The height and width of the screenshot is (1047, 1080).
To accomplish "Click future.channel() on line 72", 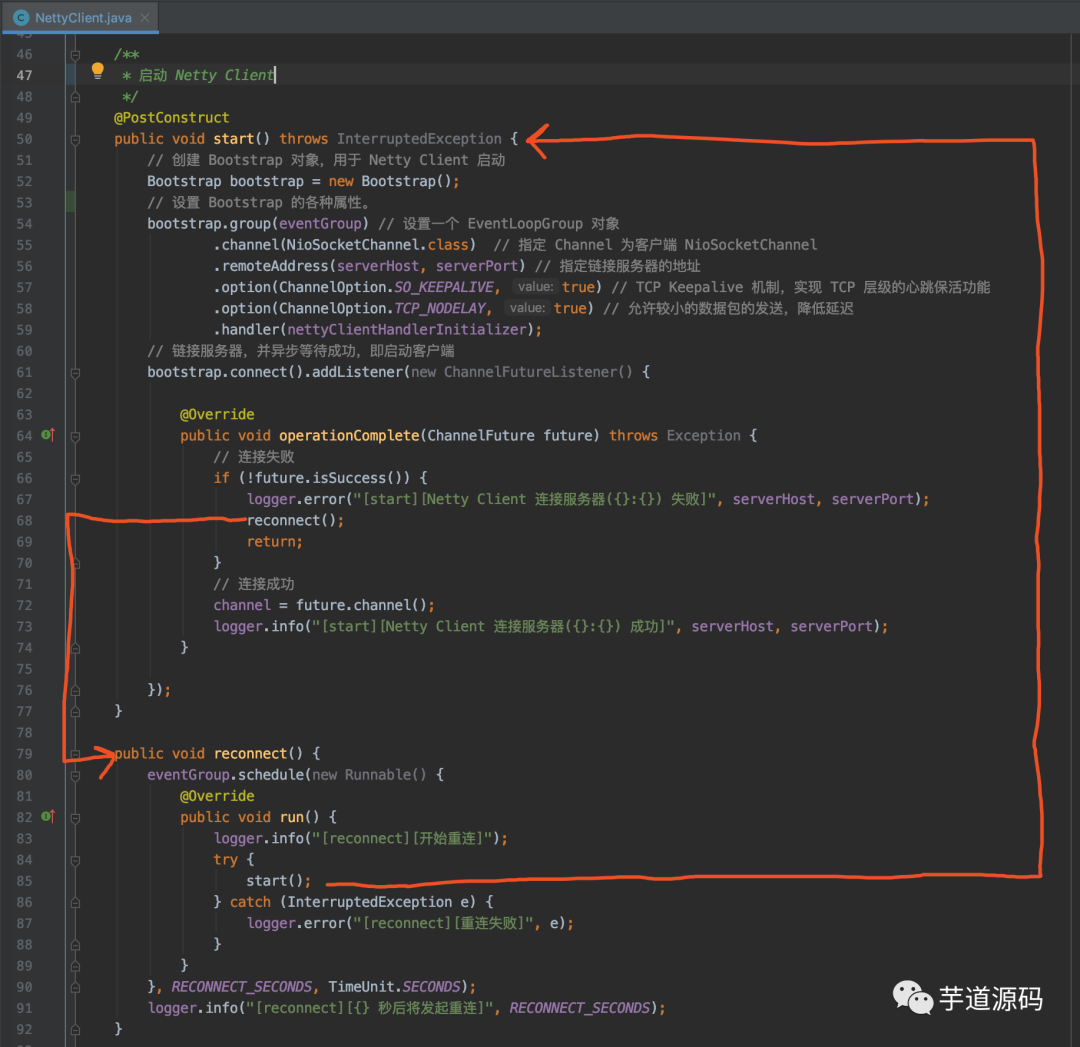I will [361, 605].
